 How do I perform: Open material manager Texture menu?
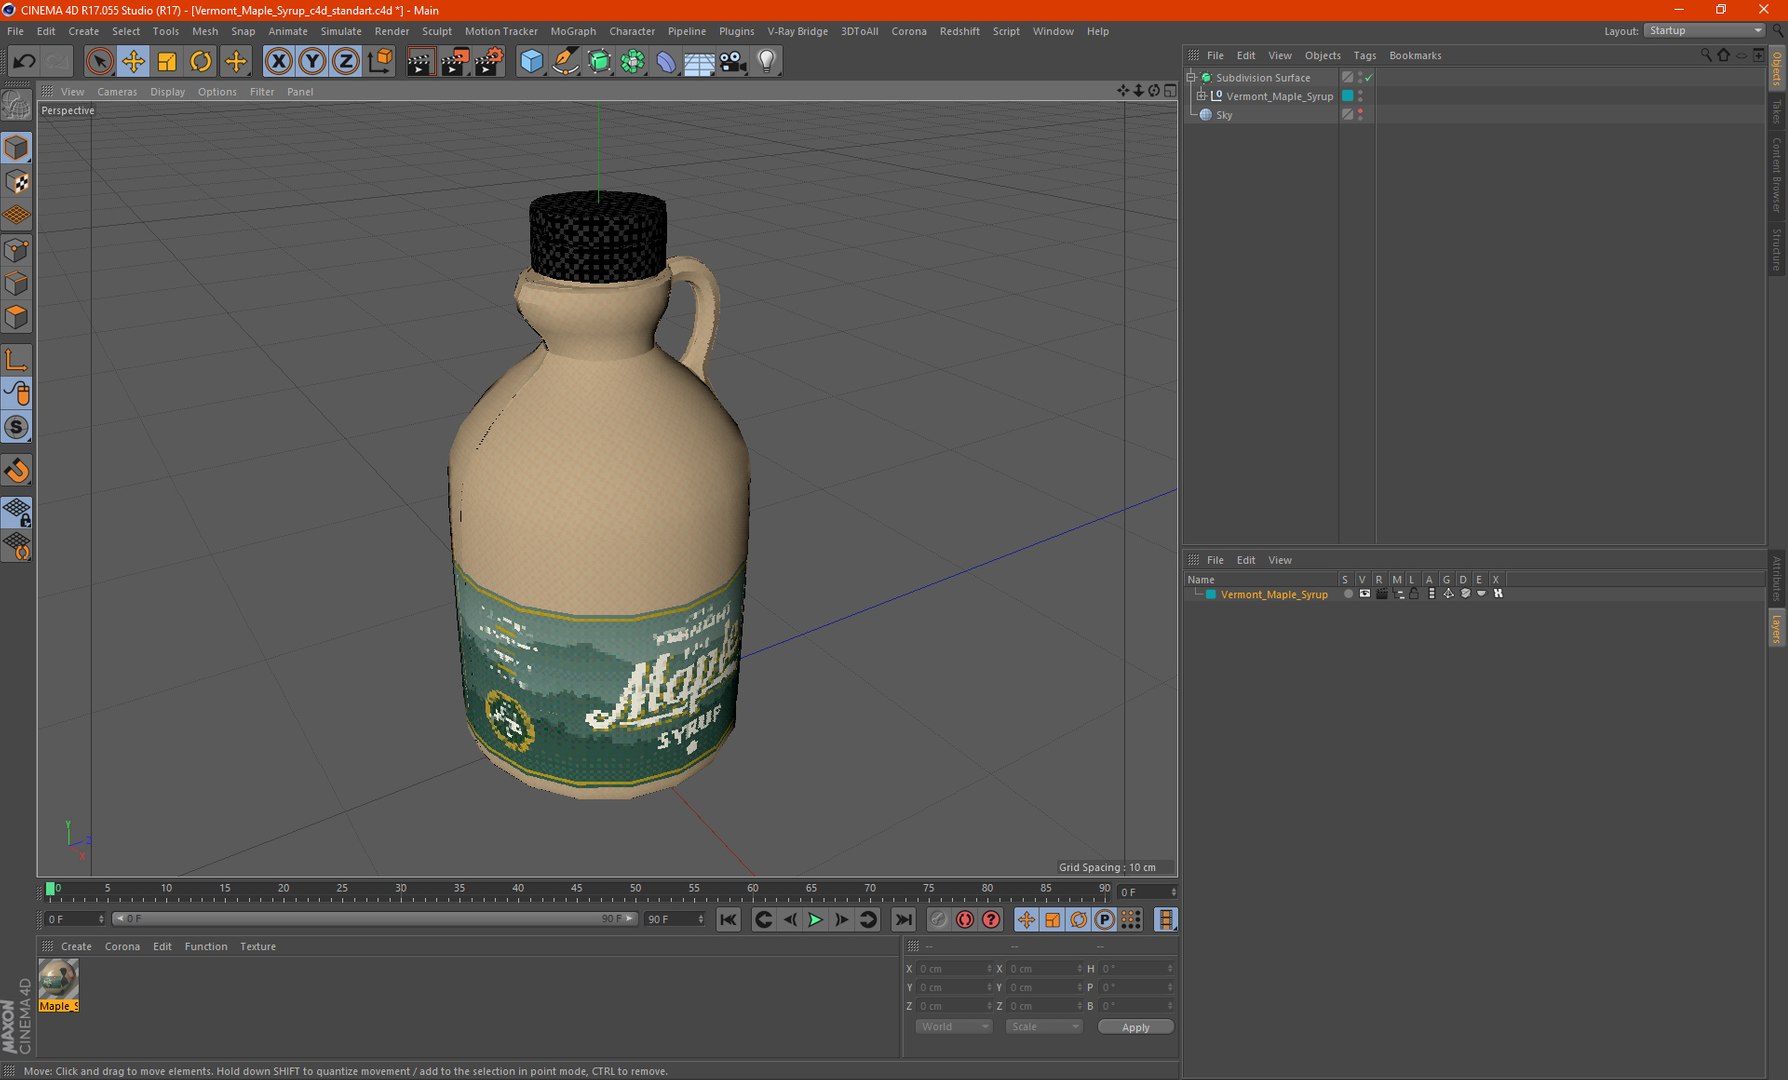[258, 946]
